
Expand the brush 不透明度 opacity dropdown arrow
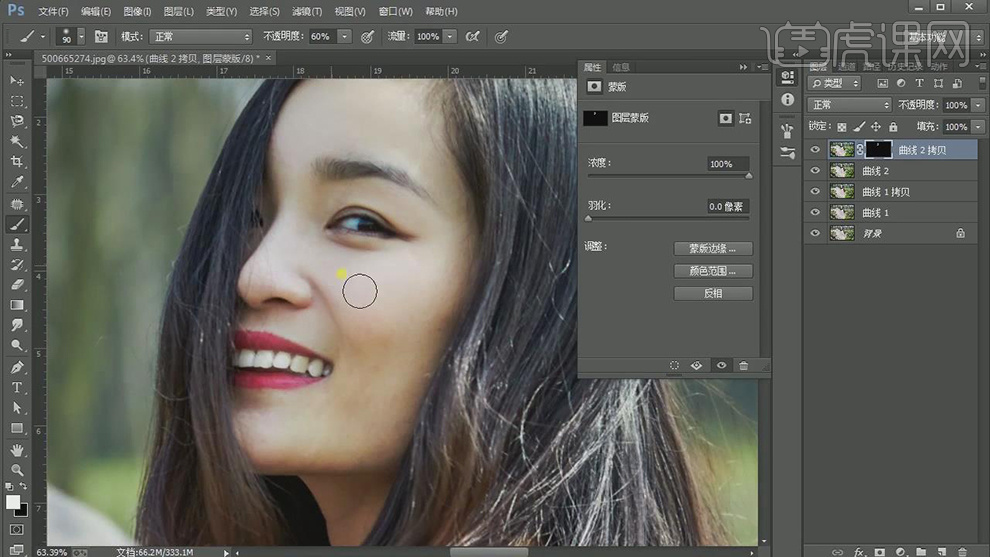coord(344,36)
